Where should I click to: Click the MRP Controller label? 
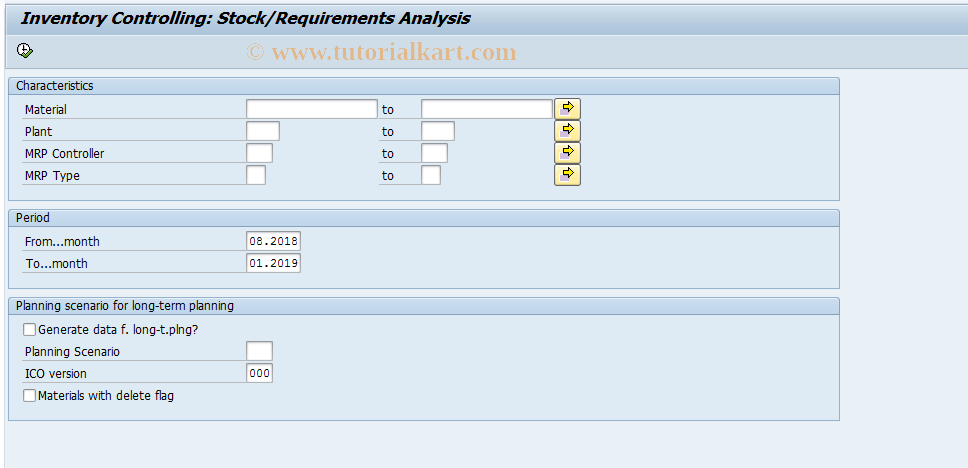pyautogui.click(x=64, y=154)
